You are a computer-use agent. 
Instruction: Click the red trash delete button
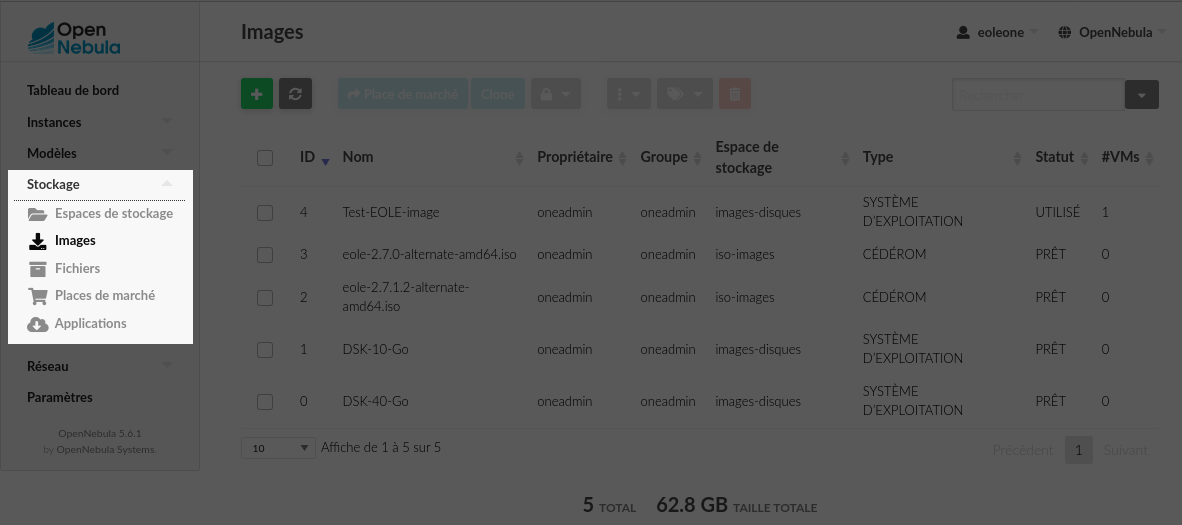[735, 94]
